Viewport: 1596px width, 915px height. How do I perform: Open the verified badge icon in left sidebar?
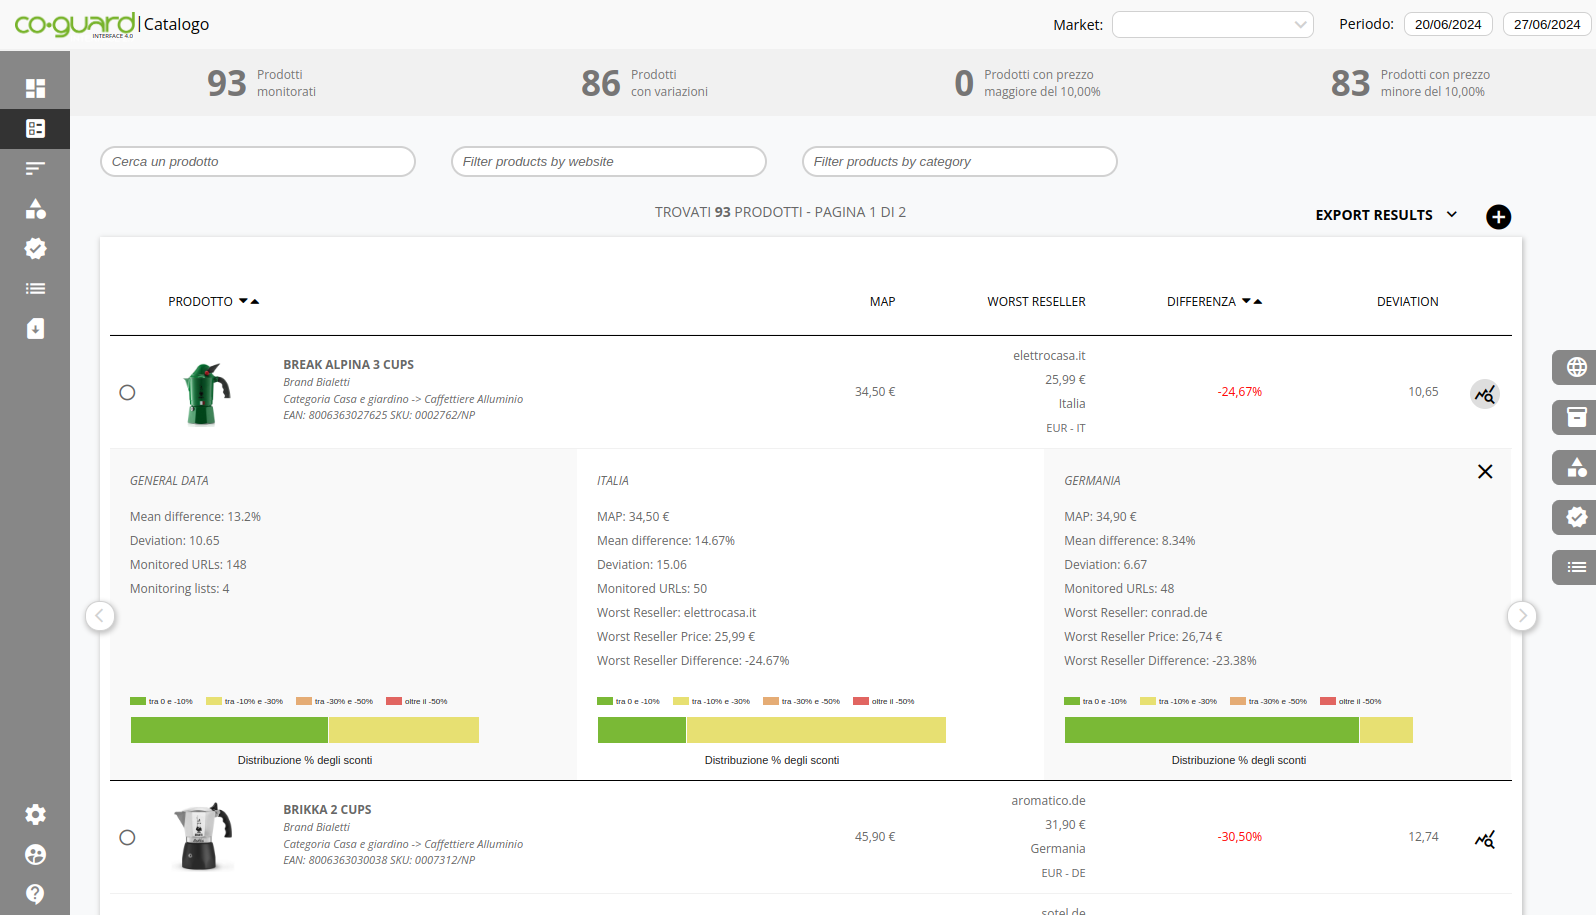[x=35, y=249]
